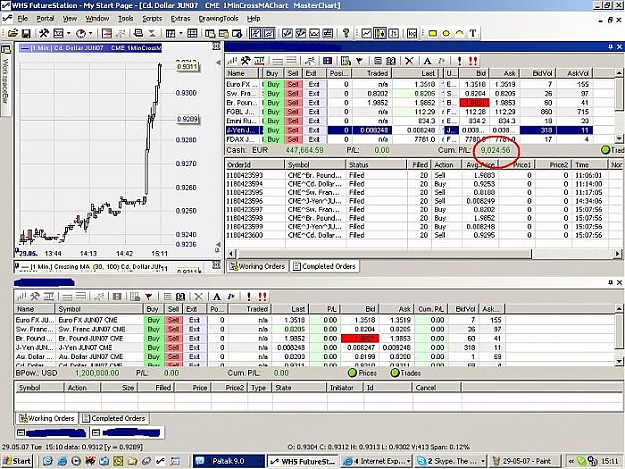Select the yellow ellipse drawing tool
Screen dimensions: 625x469
446,33
